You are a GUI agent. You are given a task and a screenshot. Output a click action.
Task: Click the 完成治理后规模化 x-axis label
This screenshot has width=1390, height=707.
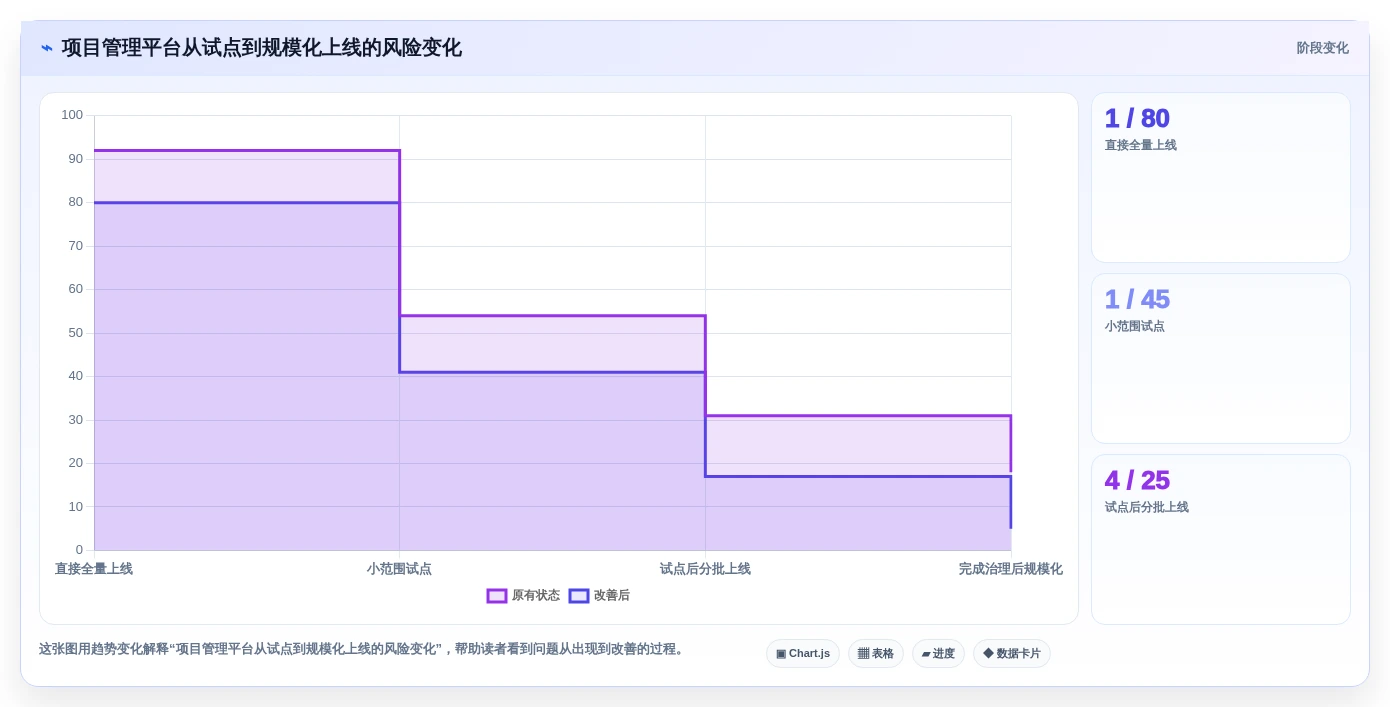1010,569
